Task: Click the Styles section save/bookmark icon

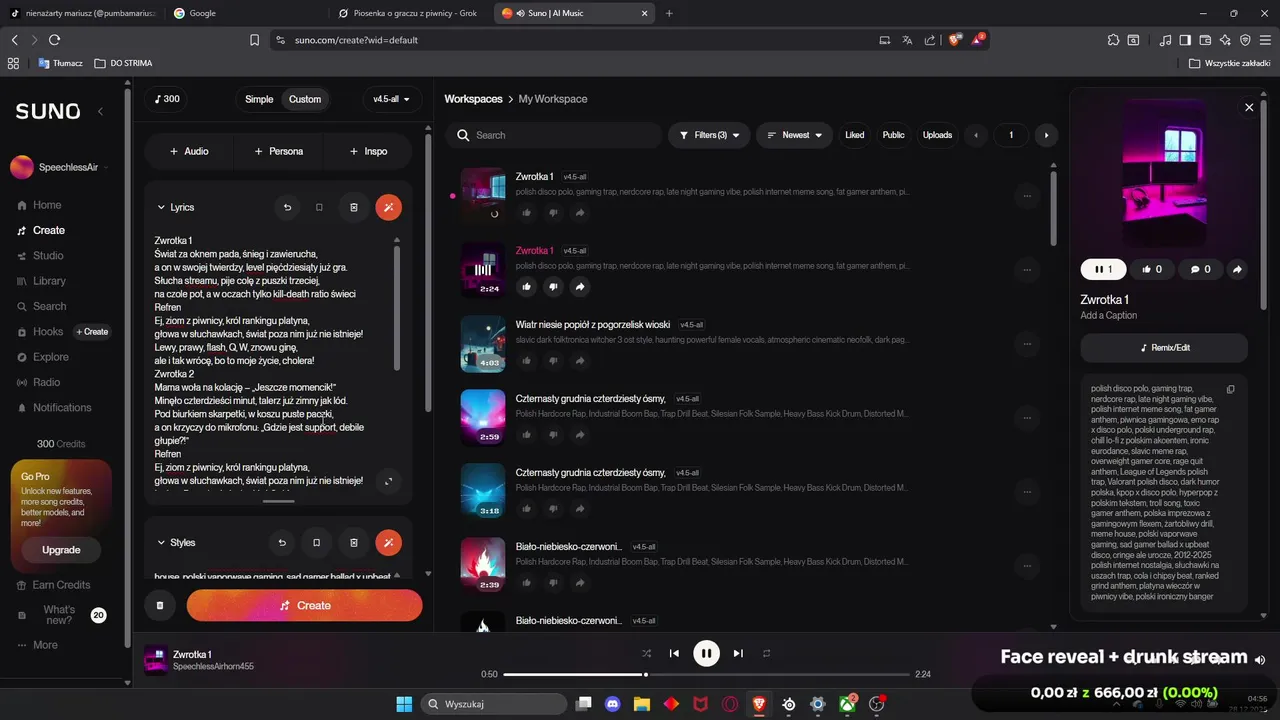Action: [x=317, y=542]
